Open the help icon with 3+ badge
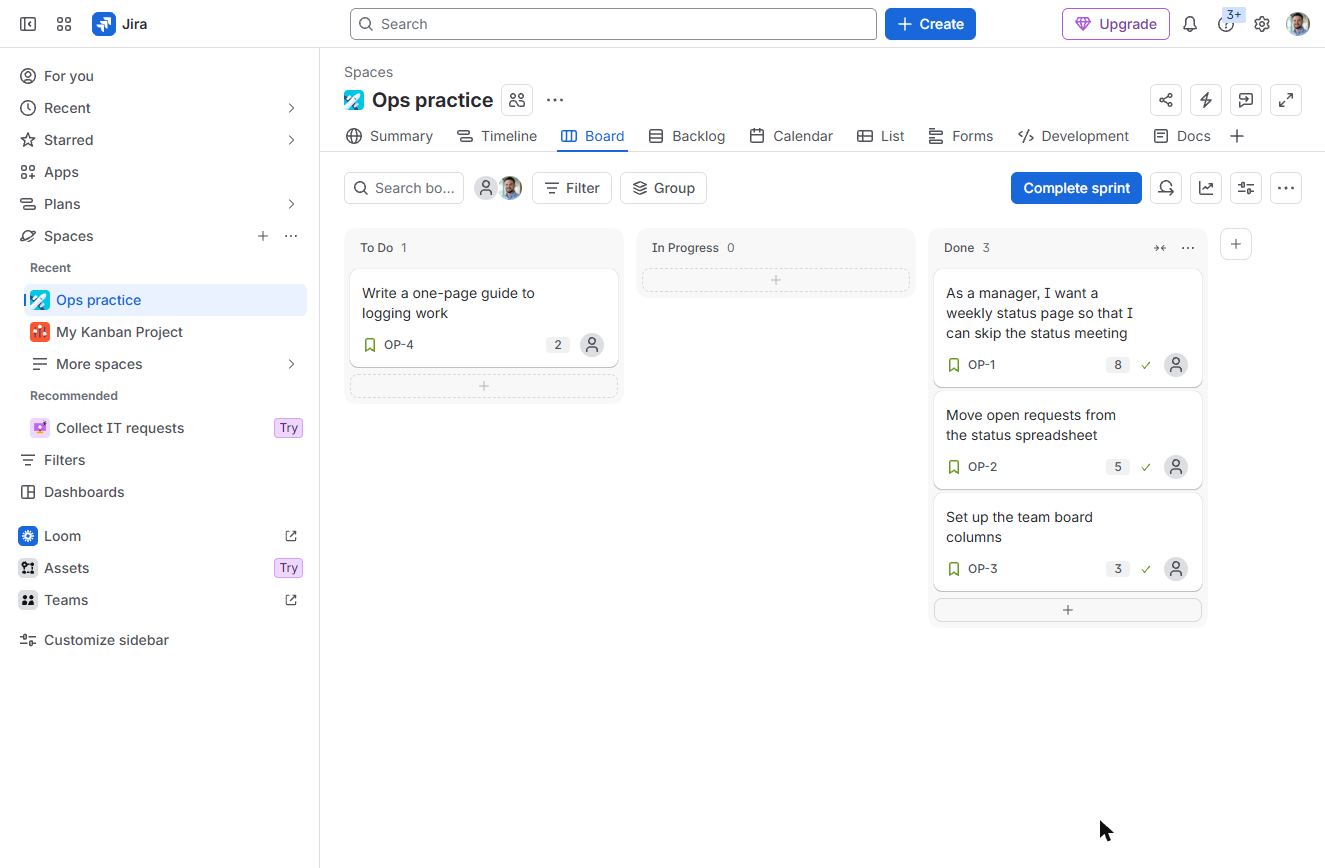The height and width of the screenshot is (868, 1325). click(1226, 24)
